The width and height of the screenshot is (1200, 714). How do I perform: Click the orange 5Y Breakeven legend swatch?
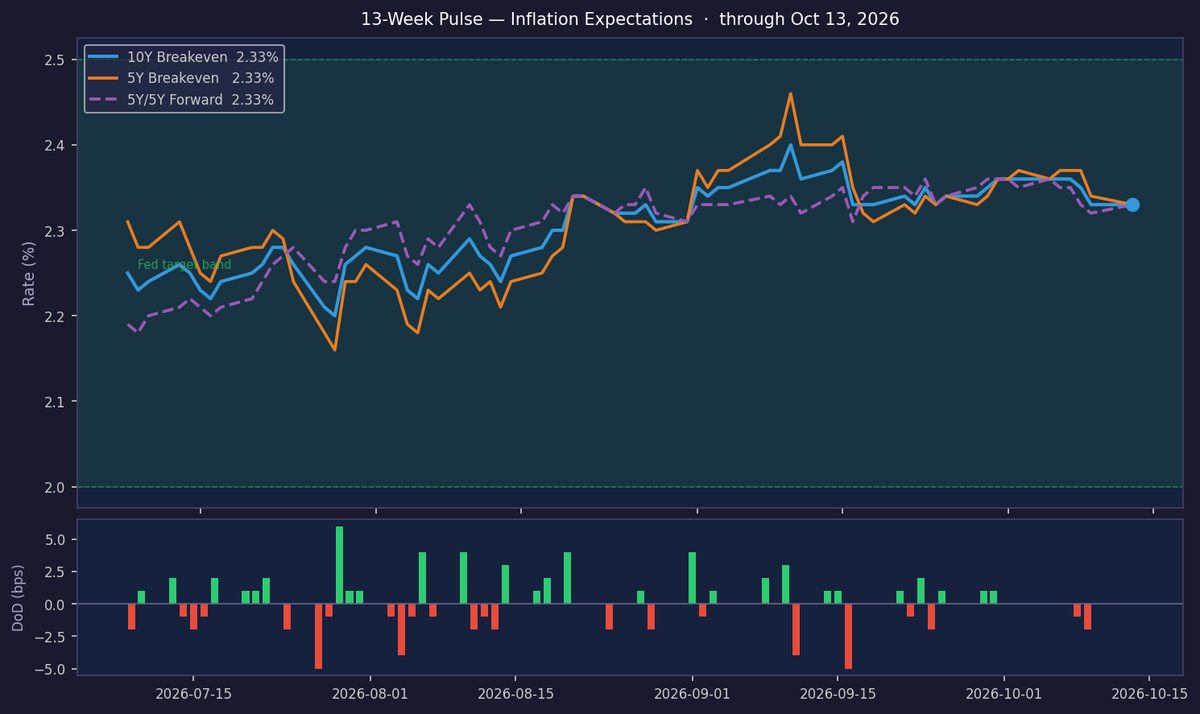[106, 78]
